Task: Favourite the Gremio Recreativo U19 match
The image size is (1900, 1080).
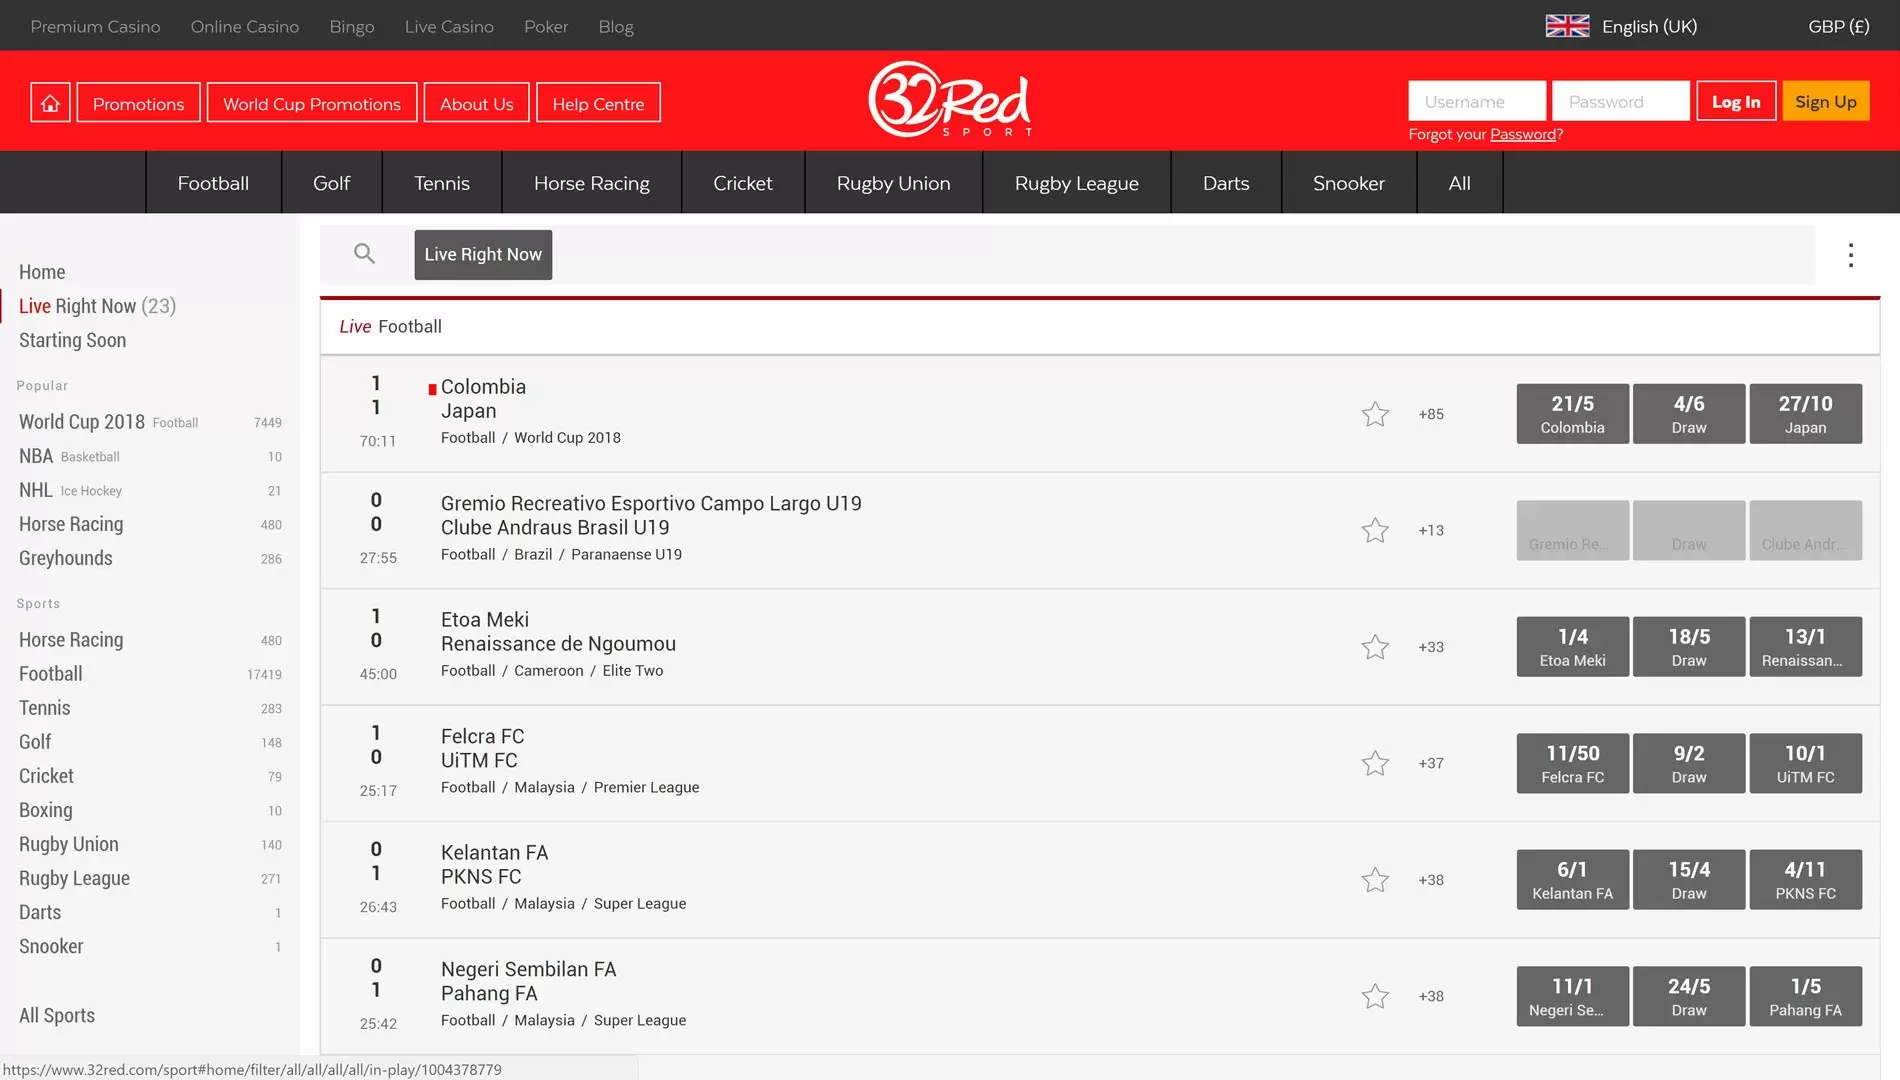Action: pos(1375,530)
